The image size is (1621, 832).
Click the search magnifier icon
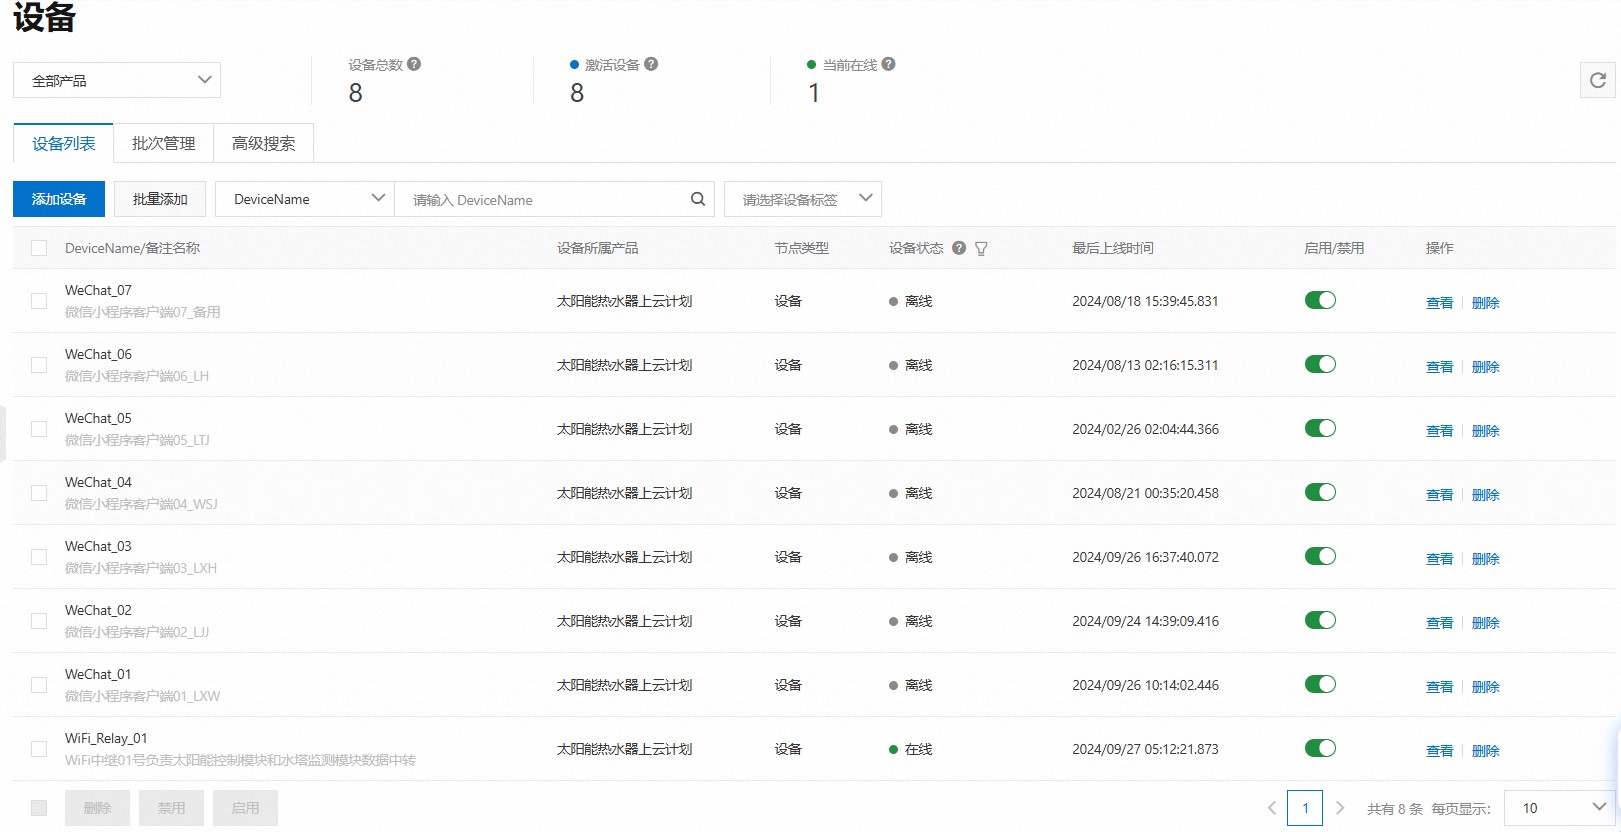(698, 199)
